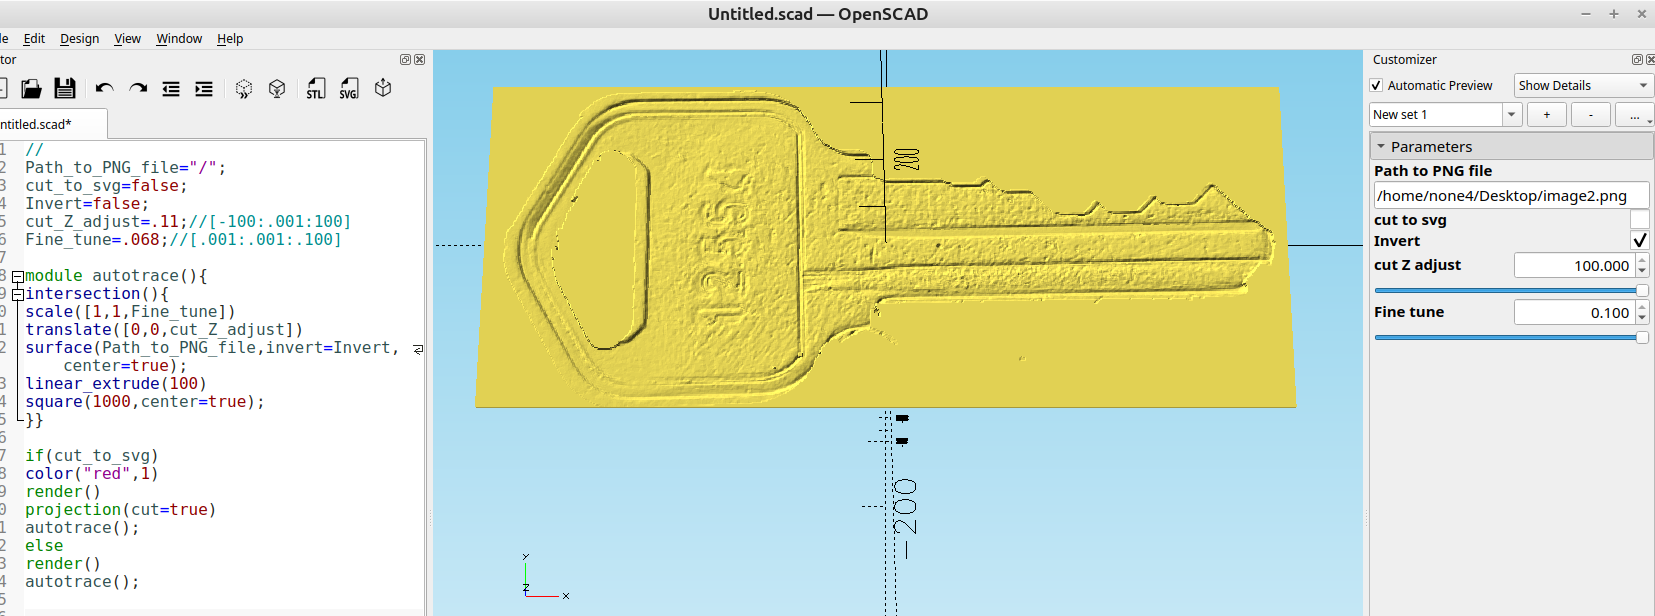Click the plus button to add preset

coord(1546,115)
